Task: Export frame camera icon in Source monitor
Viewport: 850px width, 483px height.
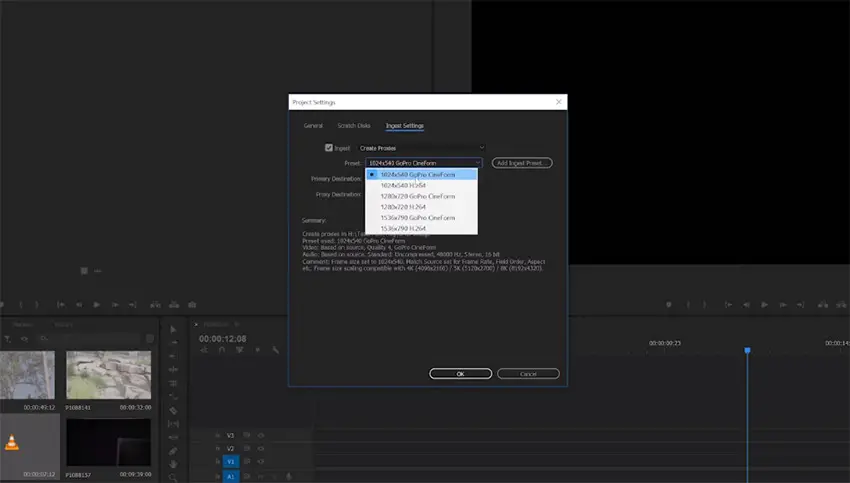Action: [x=192, y=305]
